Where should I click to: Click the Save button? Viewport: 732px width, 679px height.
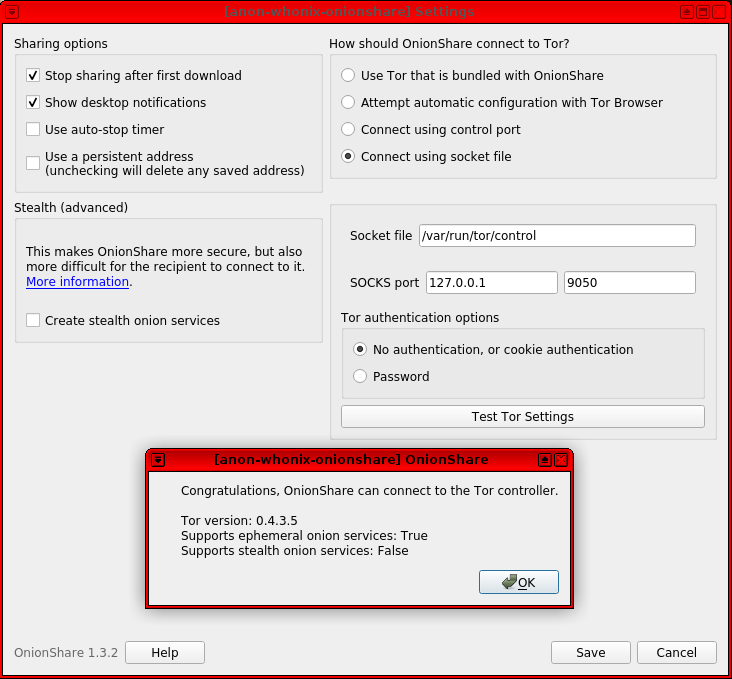pyautogui.click(x=590, y=653)
